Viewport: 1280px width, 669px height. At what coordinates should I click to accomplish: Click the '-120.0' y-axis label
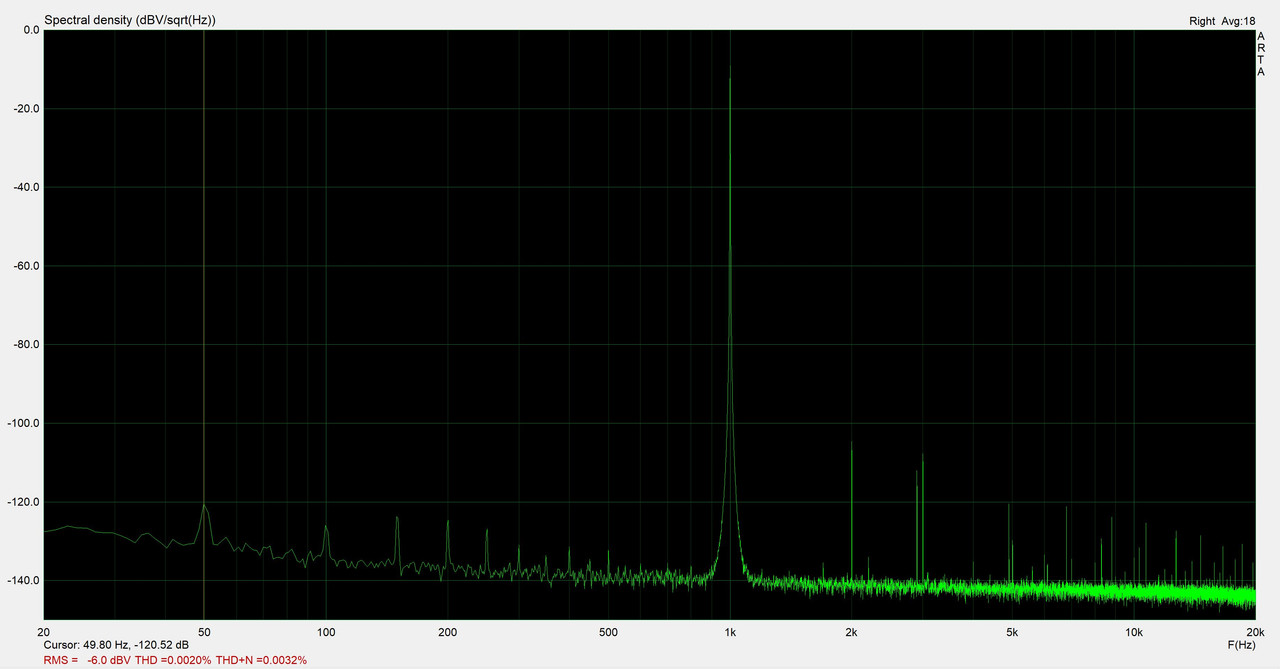click(24, 502)
